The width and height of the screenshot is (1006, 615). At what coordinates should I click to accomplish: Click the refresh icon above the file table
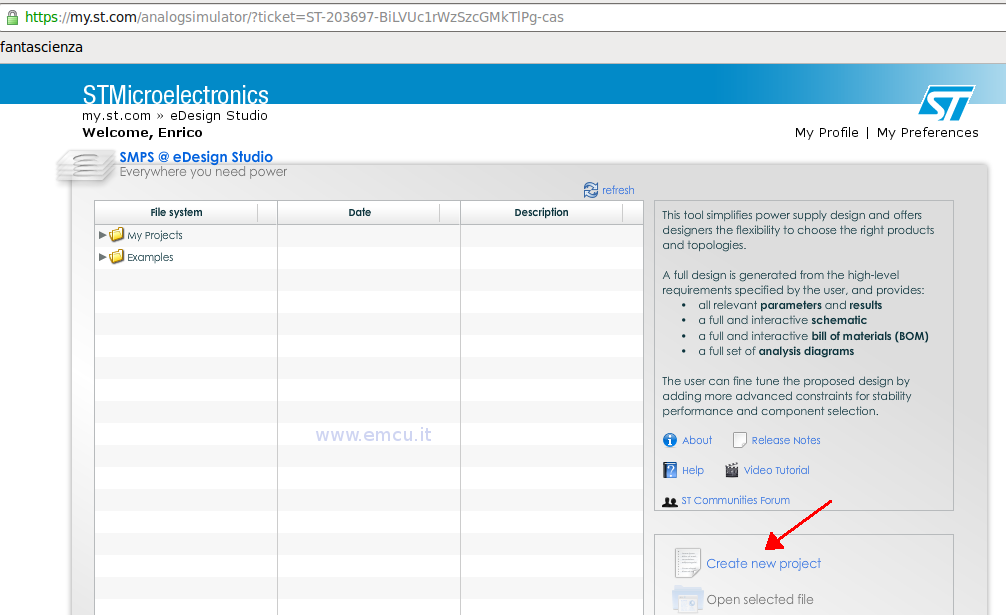click(590, 190)
